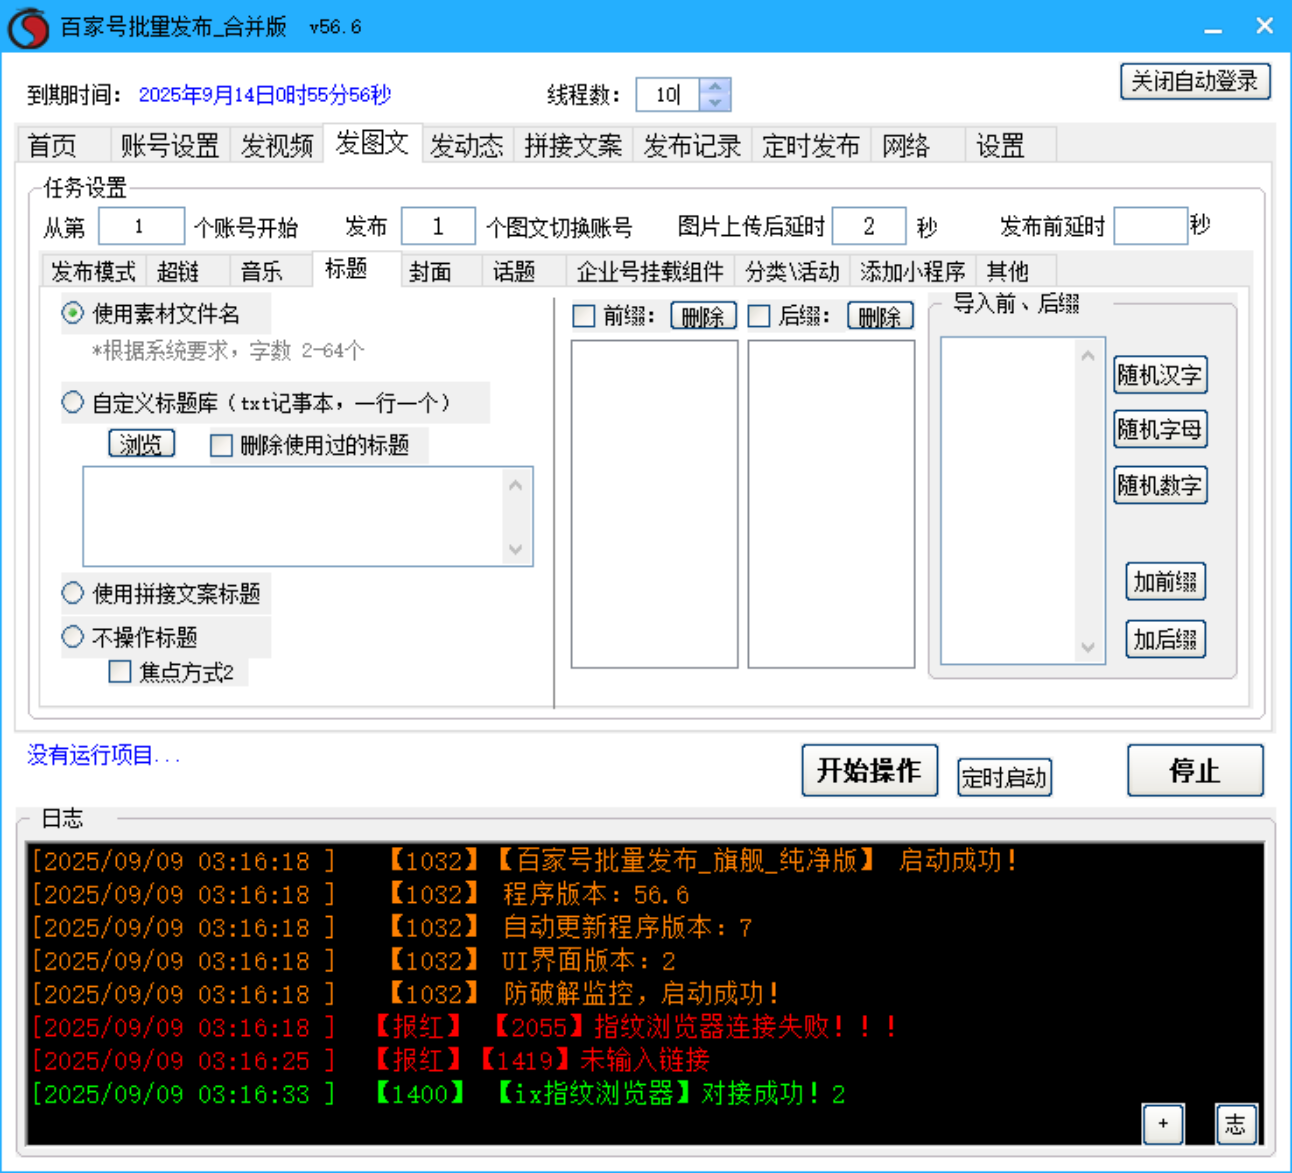Click the "志" log icon at bottom right
Image resolution: width=1292 pixels, height=1173 pixels.
point(1235,1124)
